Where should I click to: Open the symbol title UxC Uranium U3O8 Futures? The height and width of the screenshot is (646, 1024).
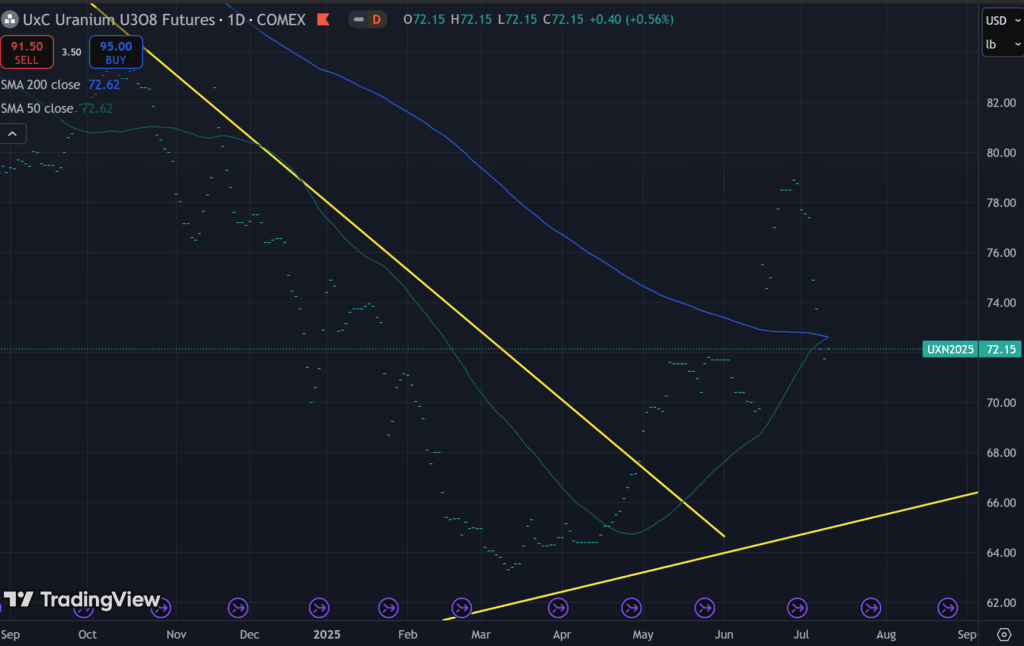click(x=118, y=20)
